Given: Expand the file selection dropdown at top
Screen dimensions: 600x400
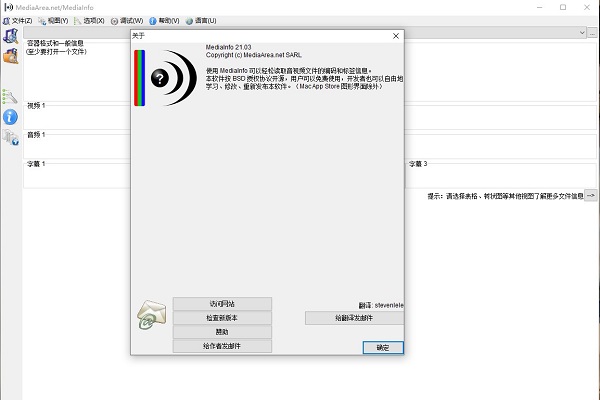Looking at the screenshot, I should pyautogui.click(x=582, y=33).
